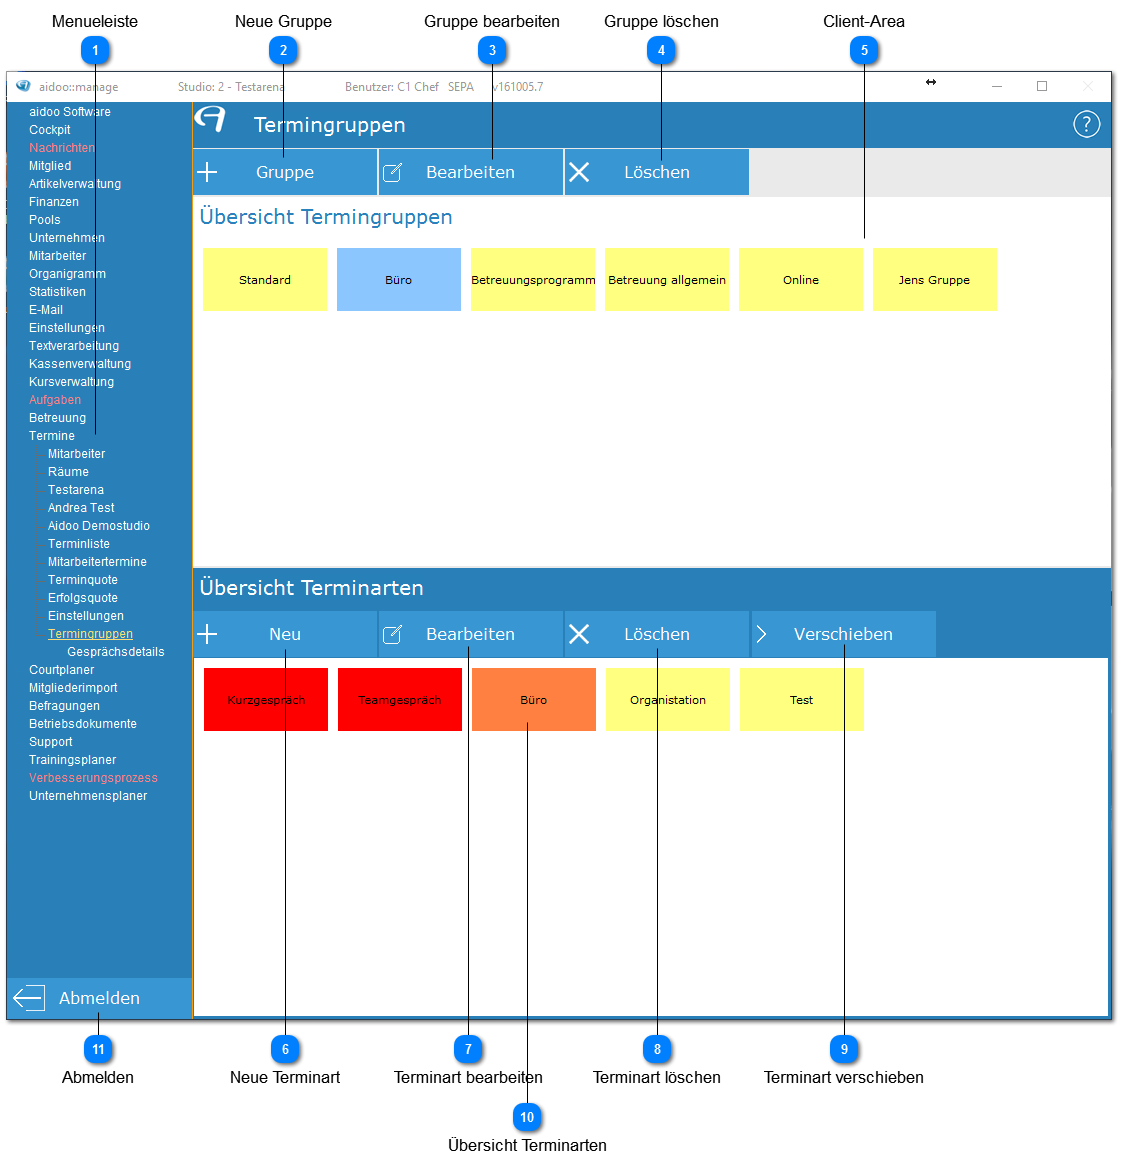
Task: Open Unternehmensplaner menu entry
Action: (88, 796)
